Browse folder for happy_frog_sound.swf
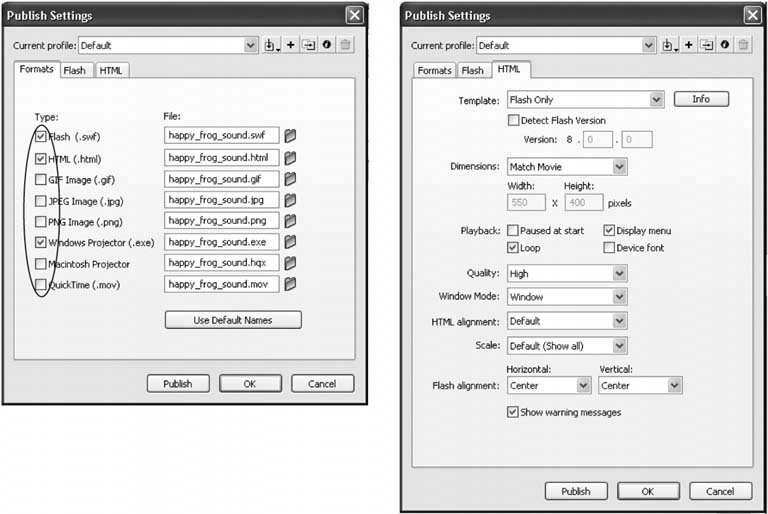The width and height of the screenshot is (768, 514). pyautogui.click(x=291, y=135)
